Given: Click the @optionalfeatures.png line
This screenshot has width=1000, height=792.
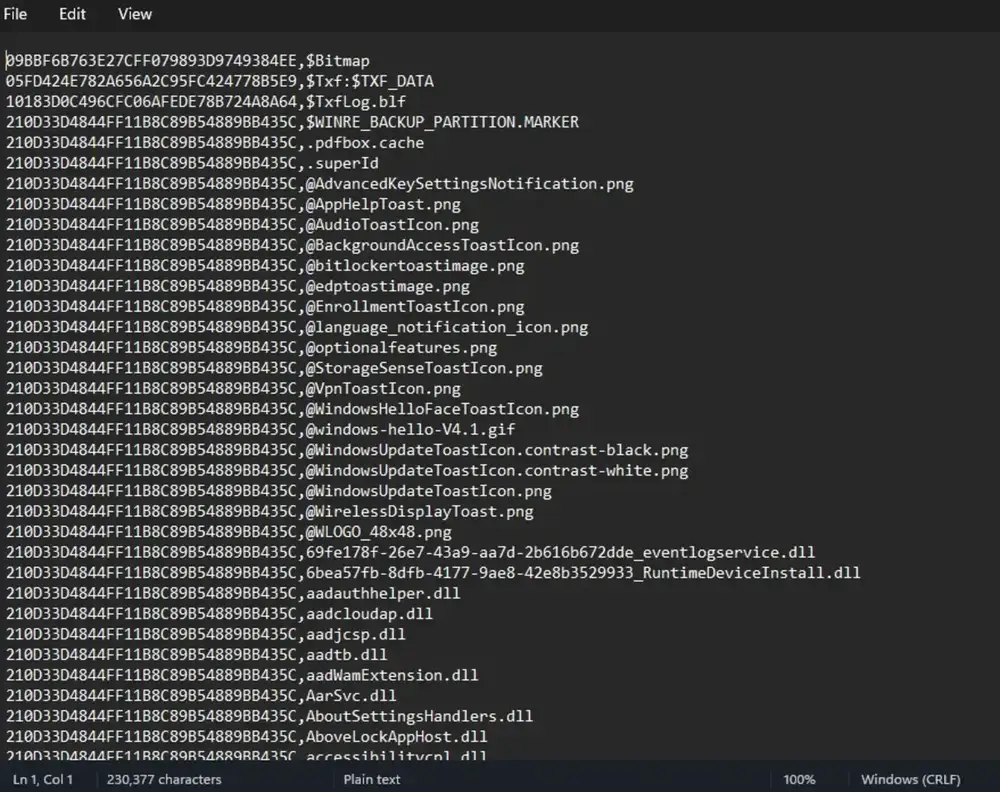Looking at the screenshot, I should click(x=251, y=348).
